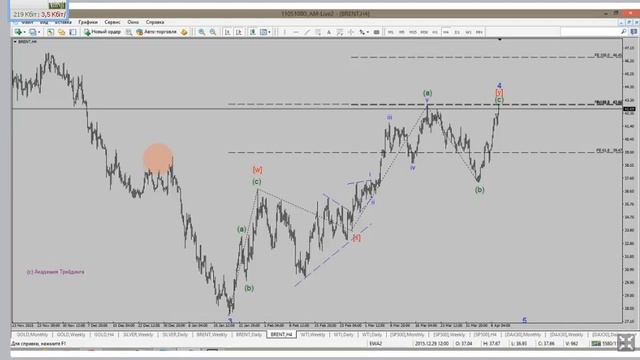
Task: Expand the Templates dropdown arrow
Action: 270,32
